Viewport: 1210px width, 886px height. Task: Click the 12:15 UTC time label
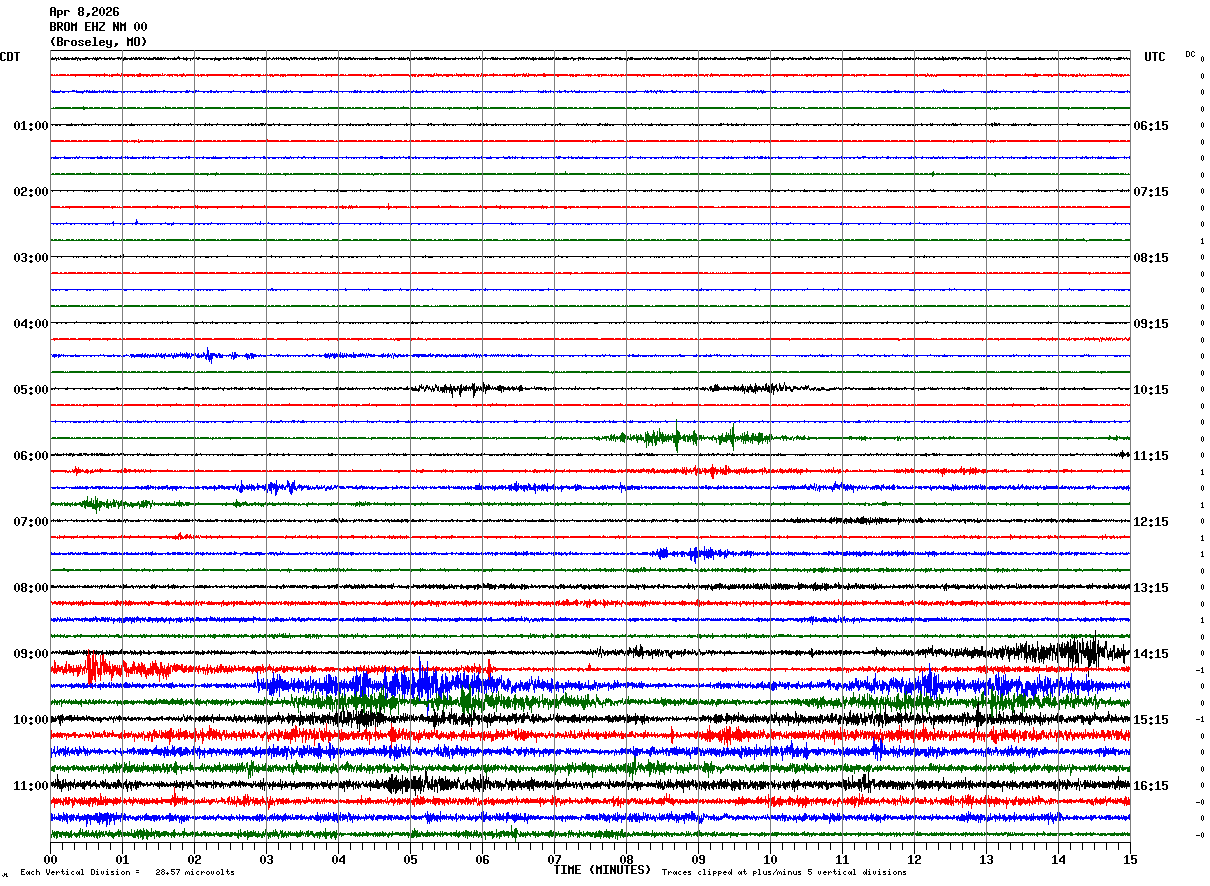(x=1151, y=522)
